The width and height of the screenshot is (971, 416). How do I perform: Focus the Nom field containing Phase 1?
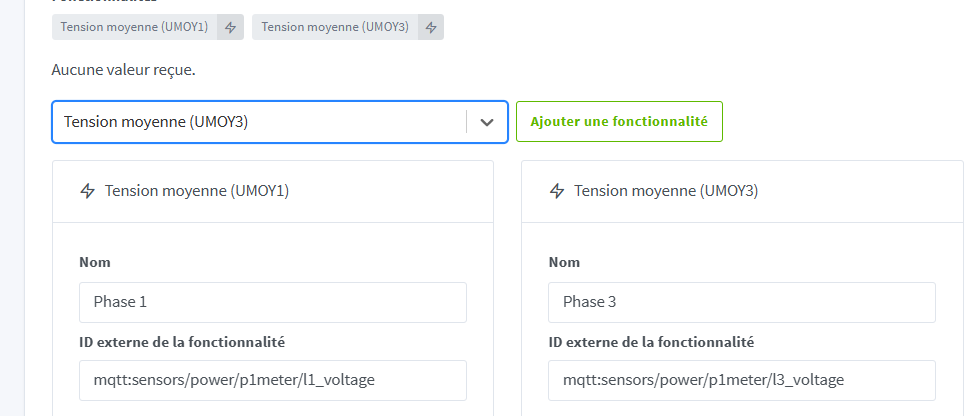click(x=272, y=302)
